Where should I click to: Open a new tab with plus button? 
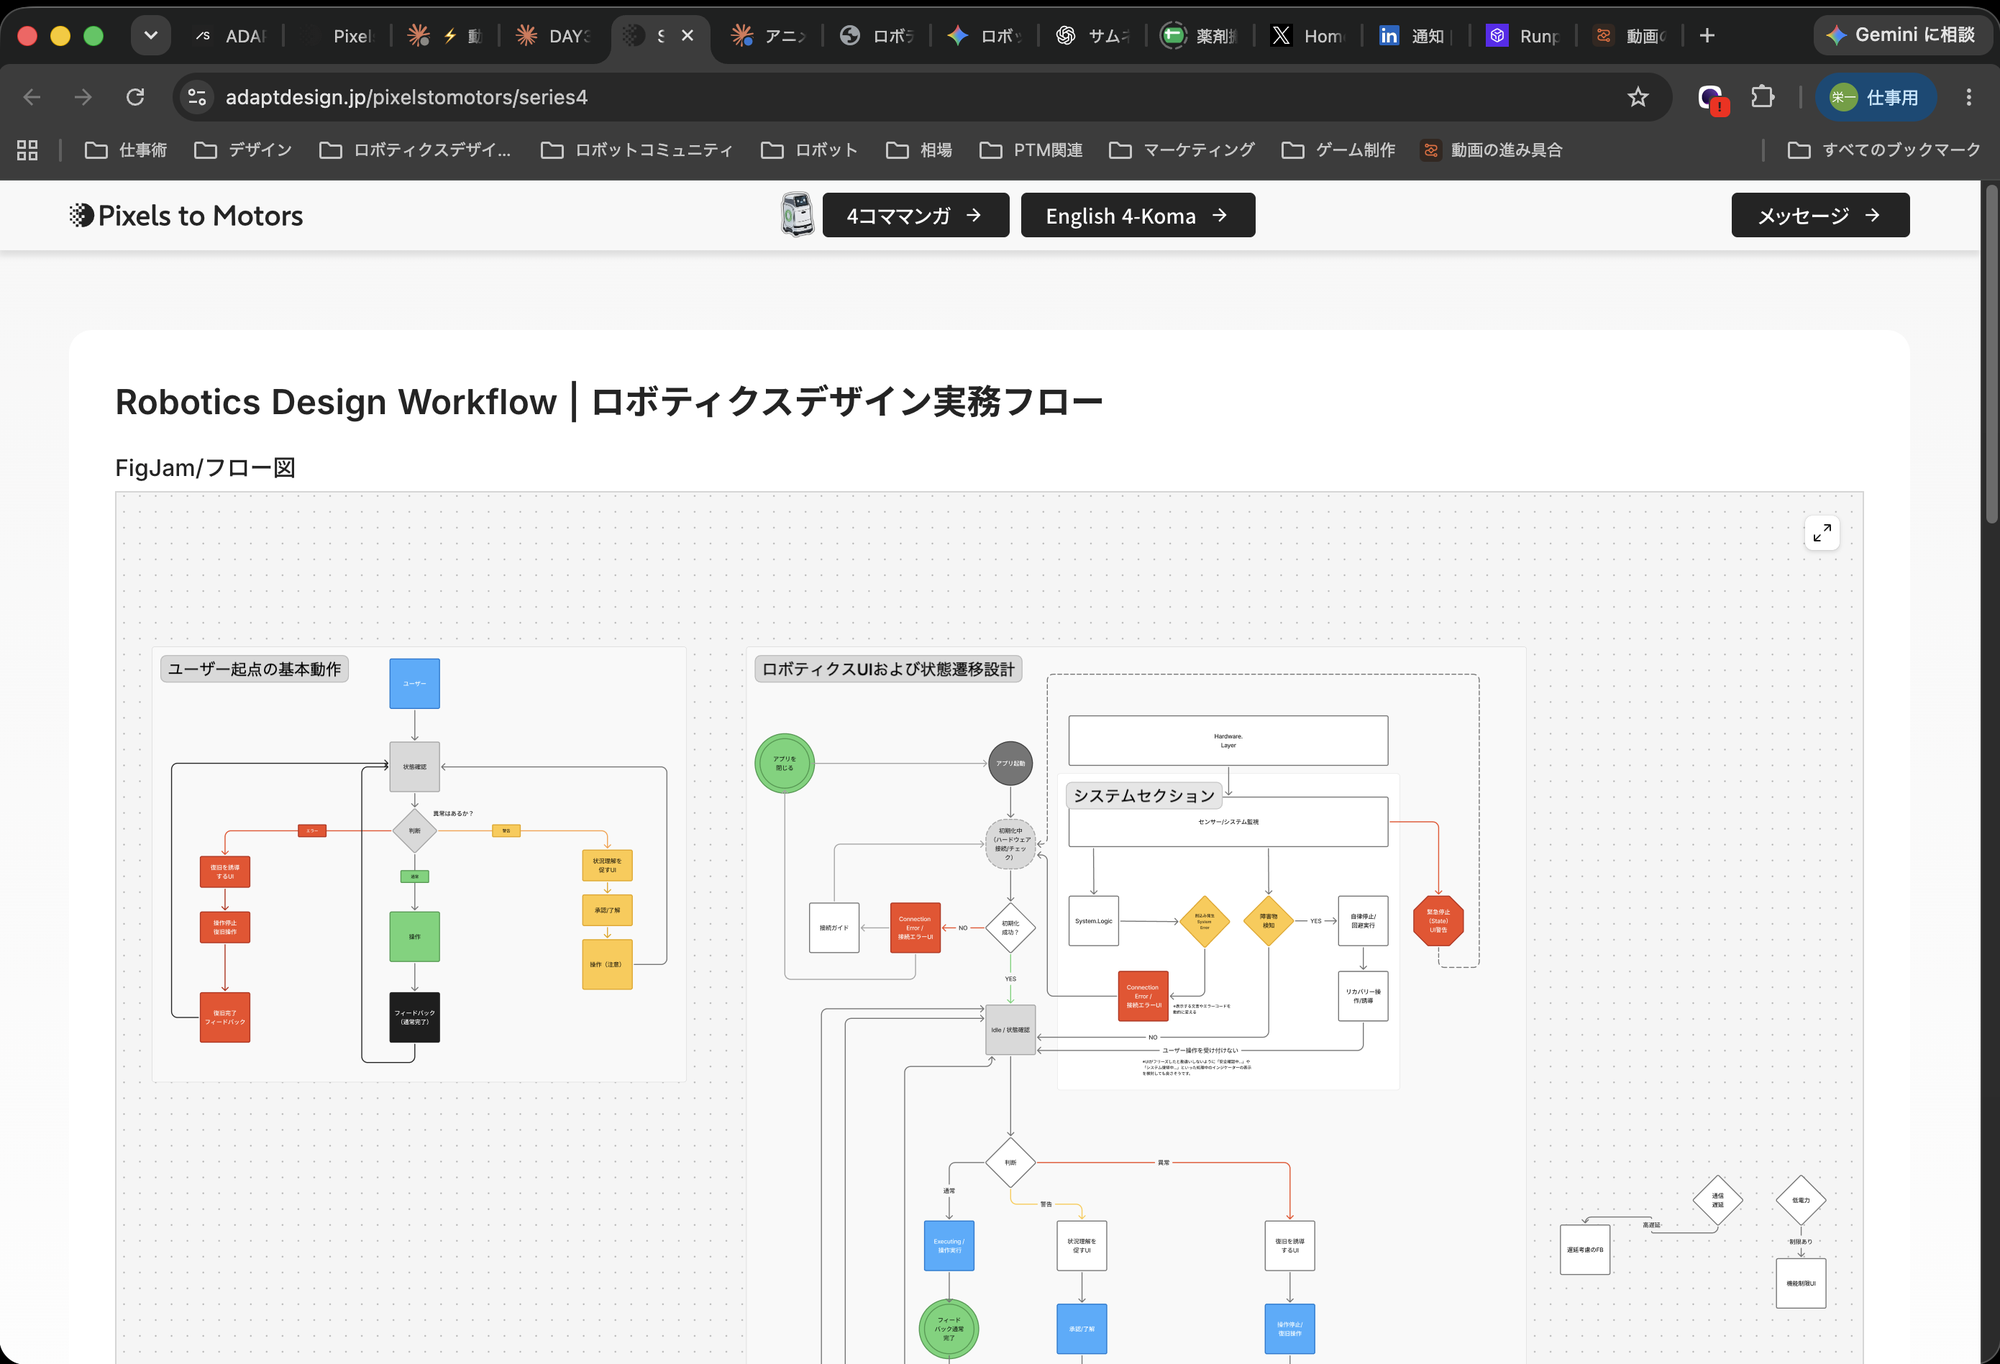click(x=1707, y=36)
